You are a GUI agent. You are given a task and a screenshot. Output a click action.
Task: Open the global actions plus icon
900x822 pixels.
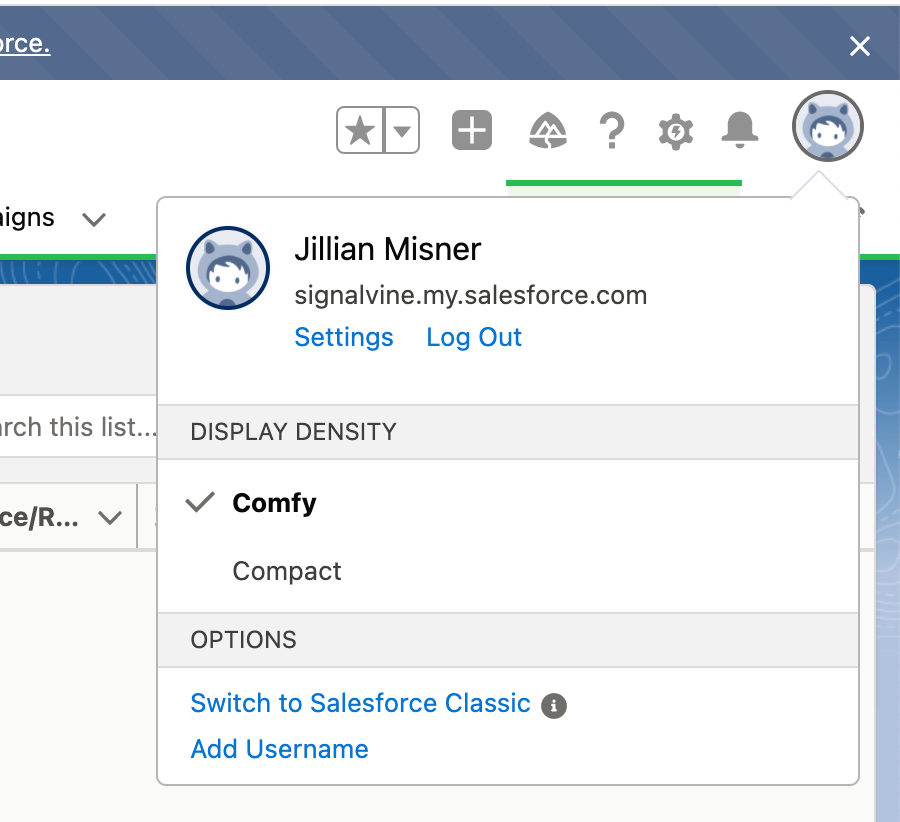[x=471, y=130]
